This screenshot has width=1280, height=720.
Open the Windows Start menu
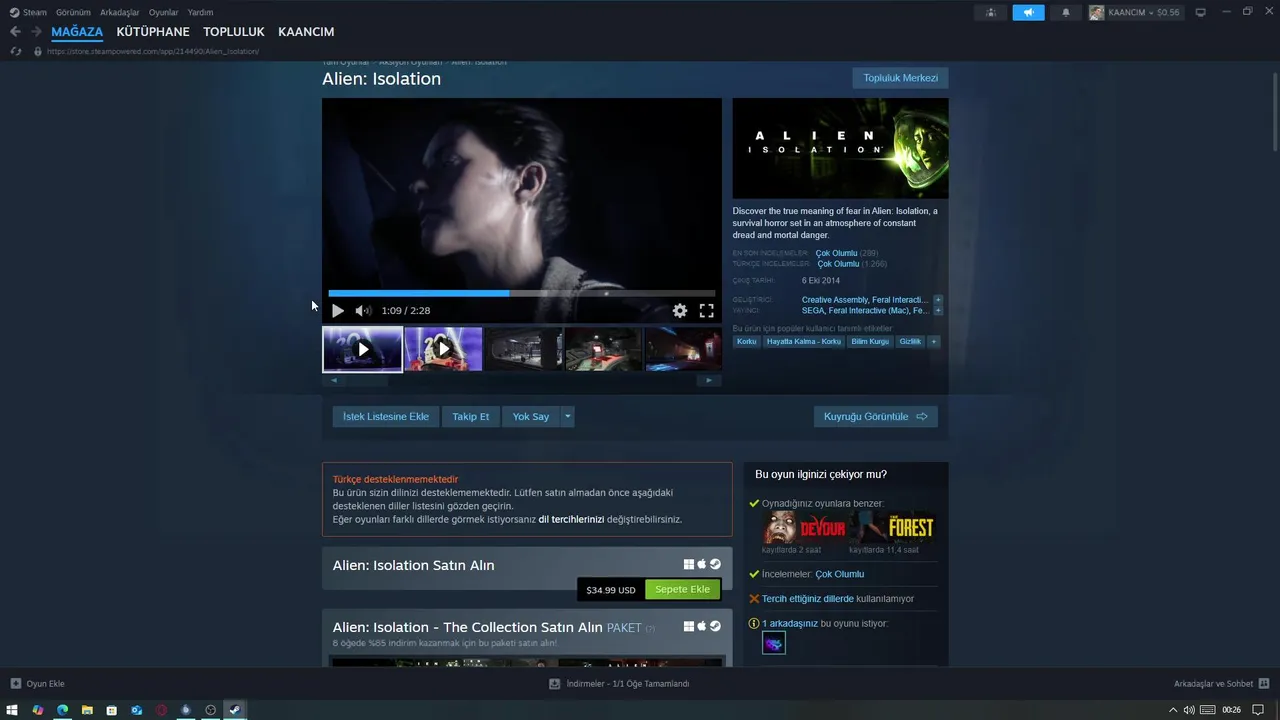click(13, 710)
